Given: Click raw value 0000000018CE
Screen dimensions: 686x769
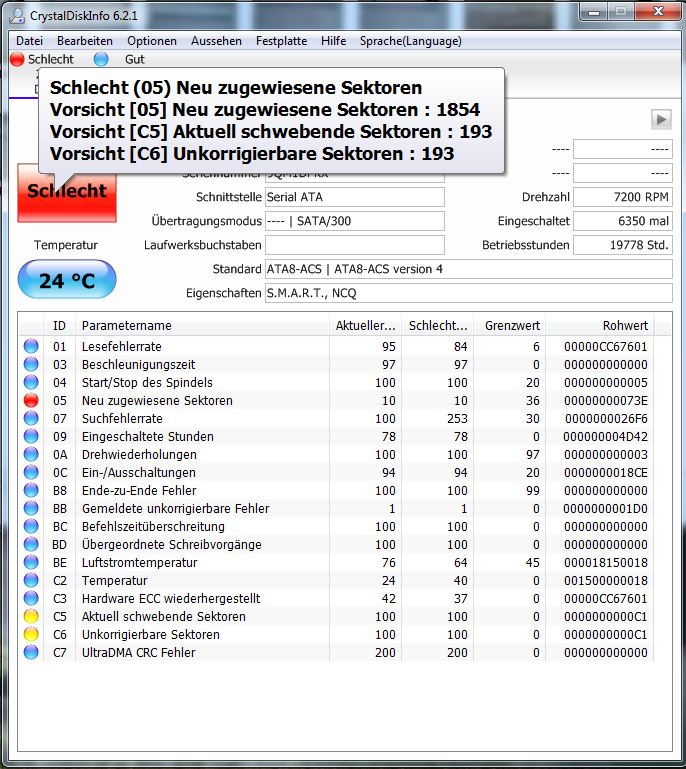Looking at the screenshot, I should [x=606, y=473].
